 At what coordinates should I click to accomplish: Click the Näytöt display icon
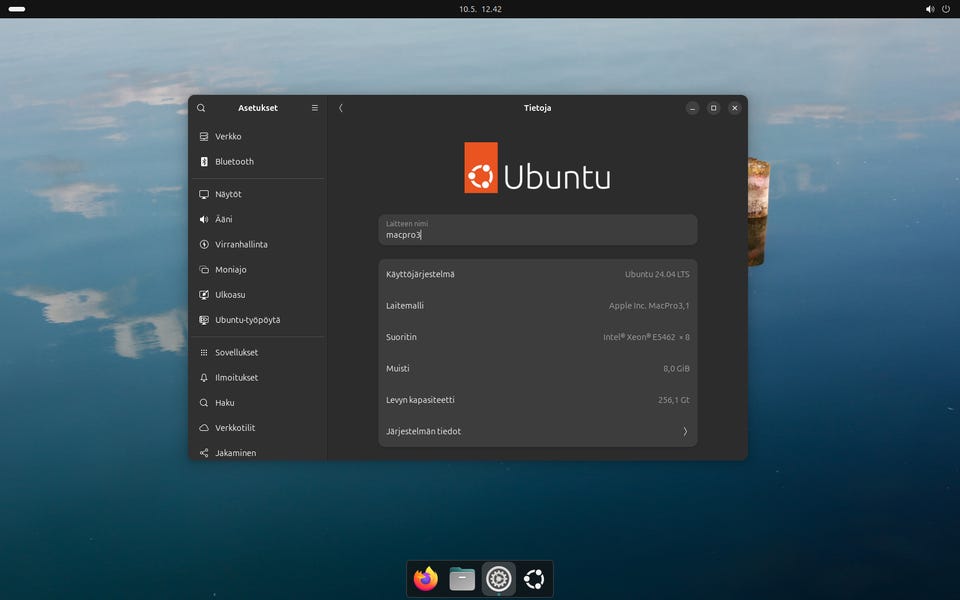tap(204, 194)
